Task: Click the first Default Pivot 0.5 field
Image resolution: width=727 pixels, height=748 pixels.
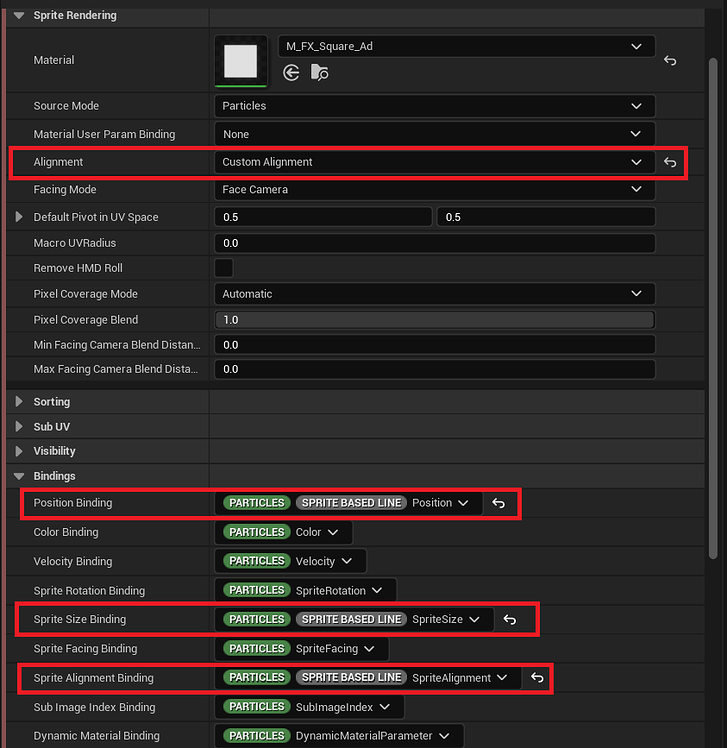Action: pyautogui.click(x=323, y=217)
